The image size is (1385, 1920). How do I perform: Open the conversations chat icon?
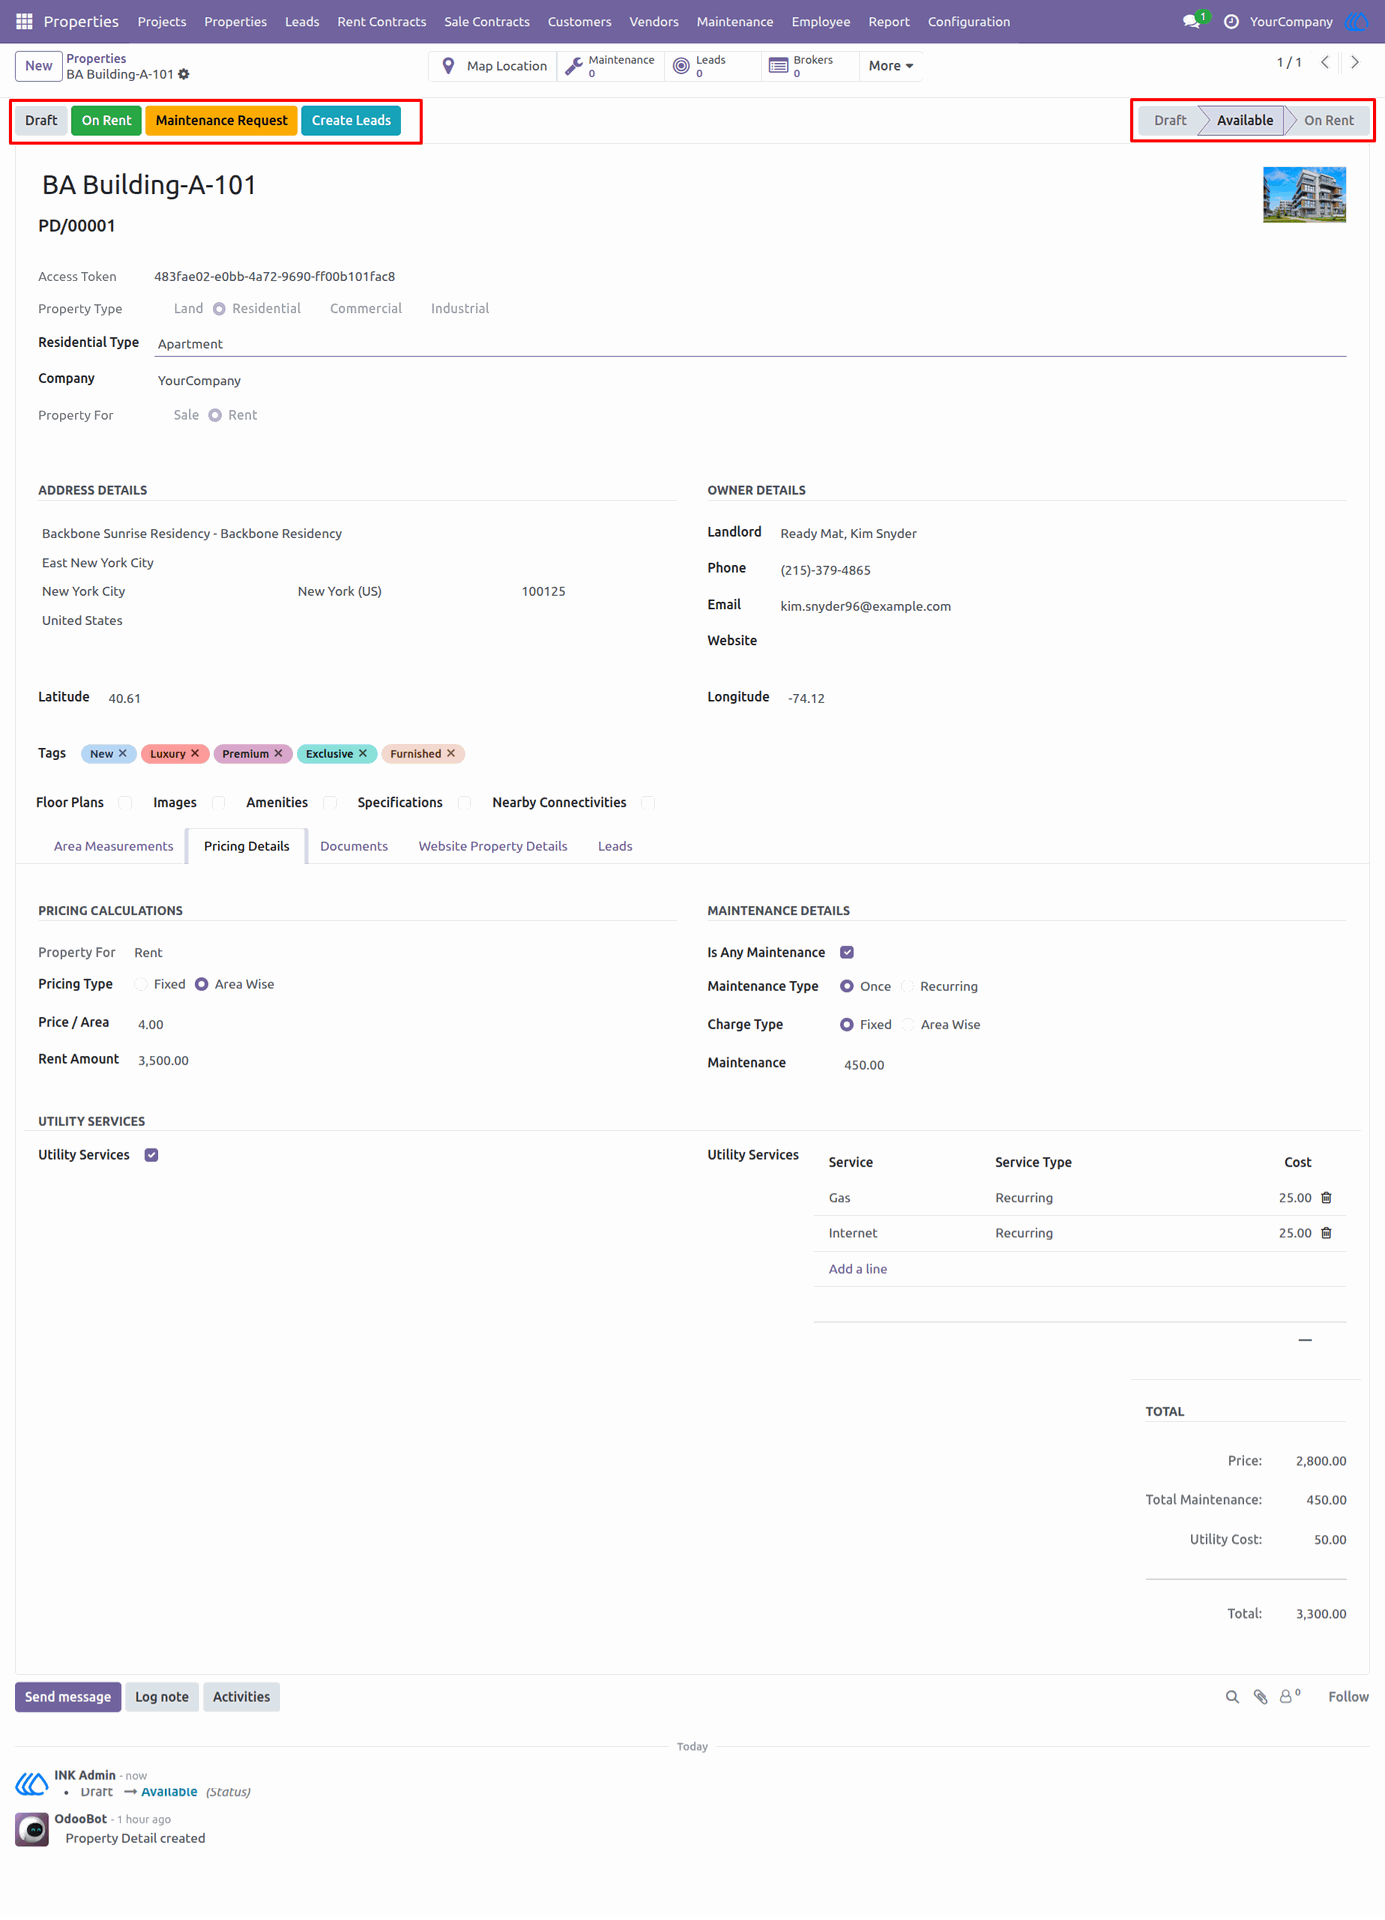(1191, 21)
